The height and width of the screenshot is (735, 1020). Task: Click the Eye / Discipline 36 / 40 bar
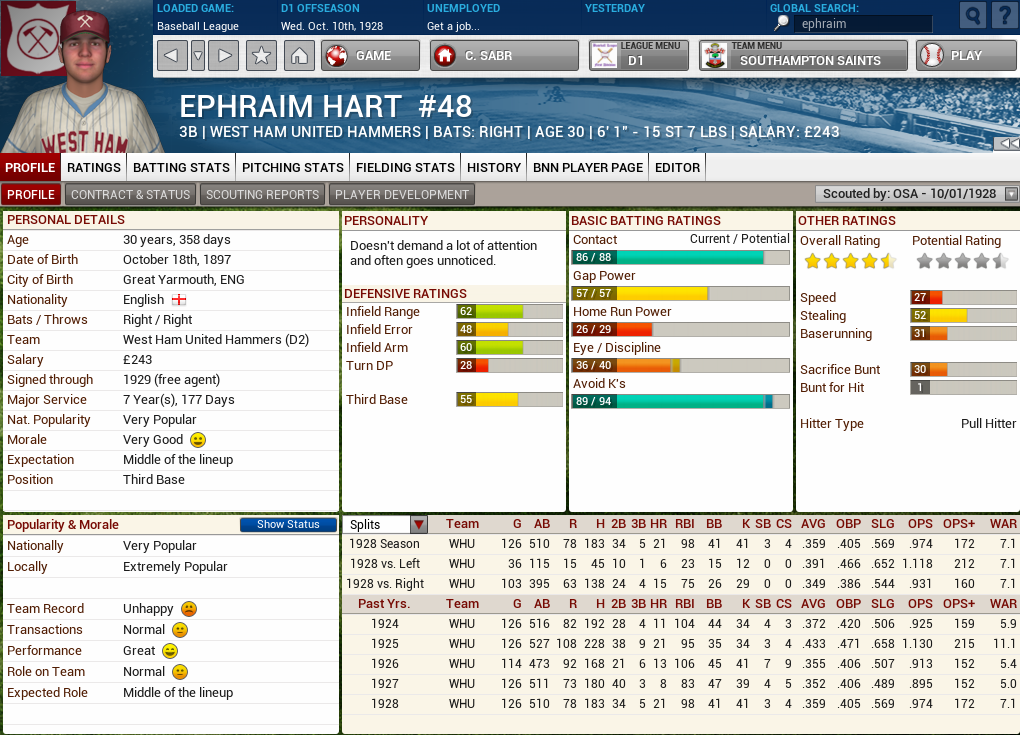click(680, 366)
